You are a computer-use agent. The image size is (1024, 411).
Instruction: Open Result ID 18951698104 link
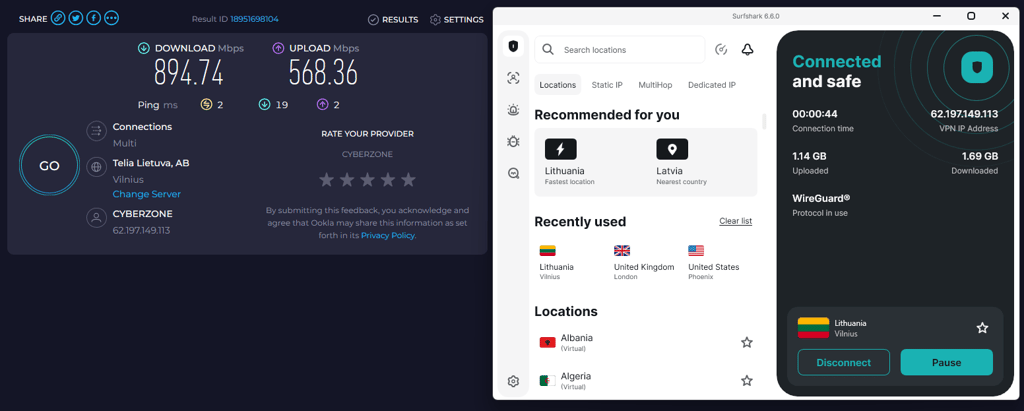point(254,20)
